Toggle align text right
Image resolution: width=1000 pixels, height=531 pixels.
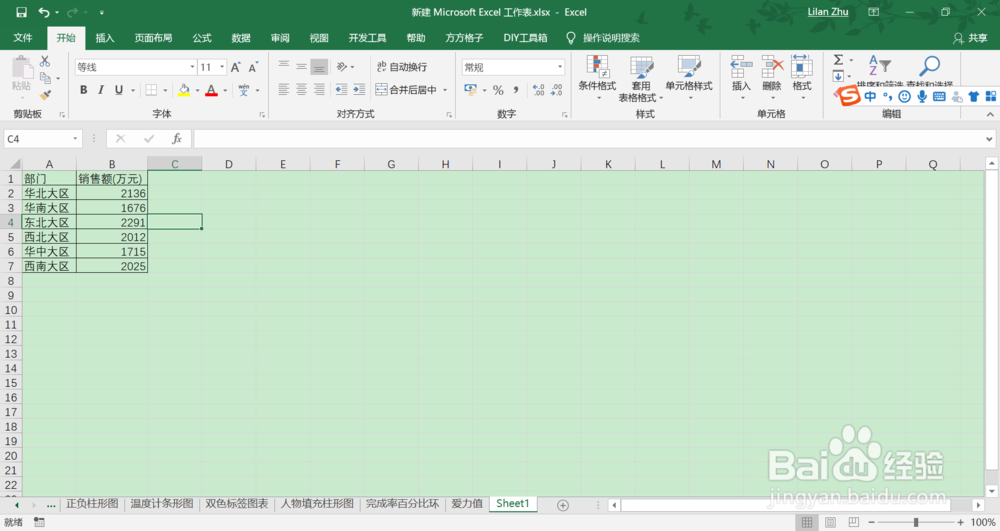[x=320, y=90]
